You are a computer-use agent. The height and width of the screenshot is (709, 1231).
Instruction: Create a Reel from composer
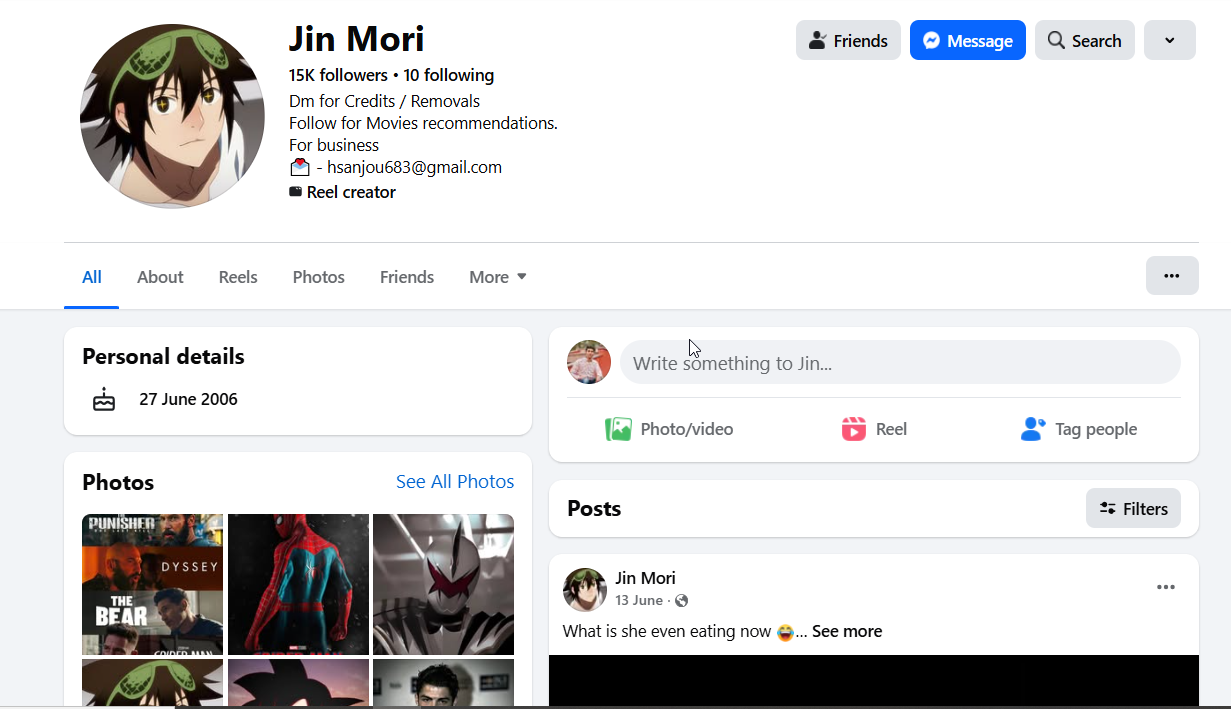click(x=874, y=429)
